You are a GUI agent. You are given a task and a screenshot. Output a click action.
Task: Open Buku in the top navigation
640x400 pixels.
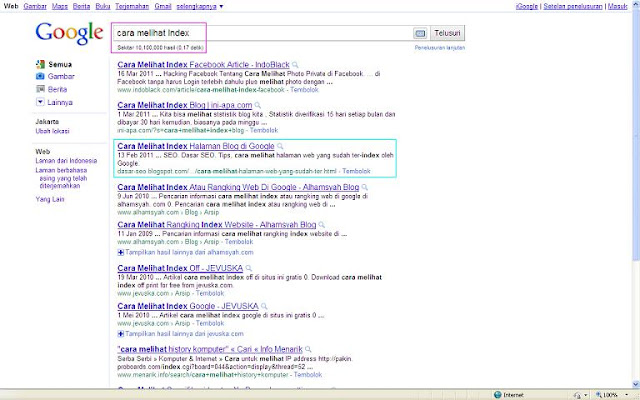point(103,7)
